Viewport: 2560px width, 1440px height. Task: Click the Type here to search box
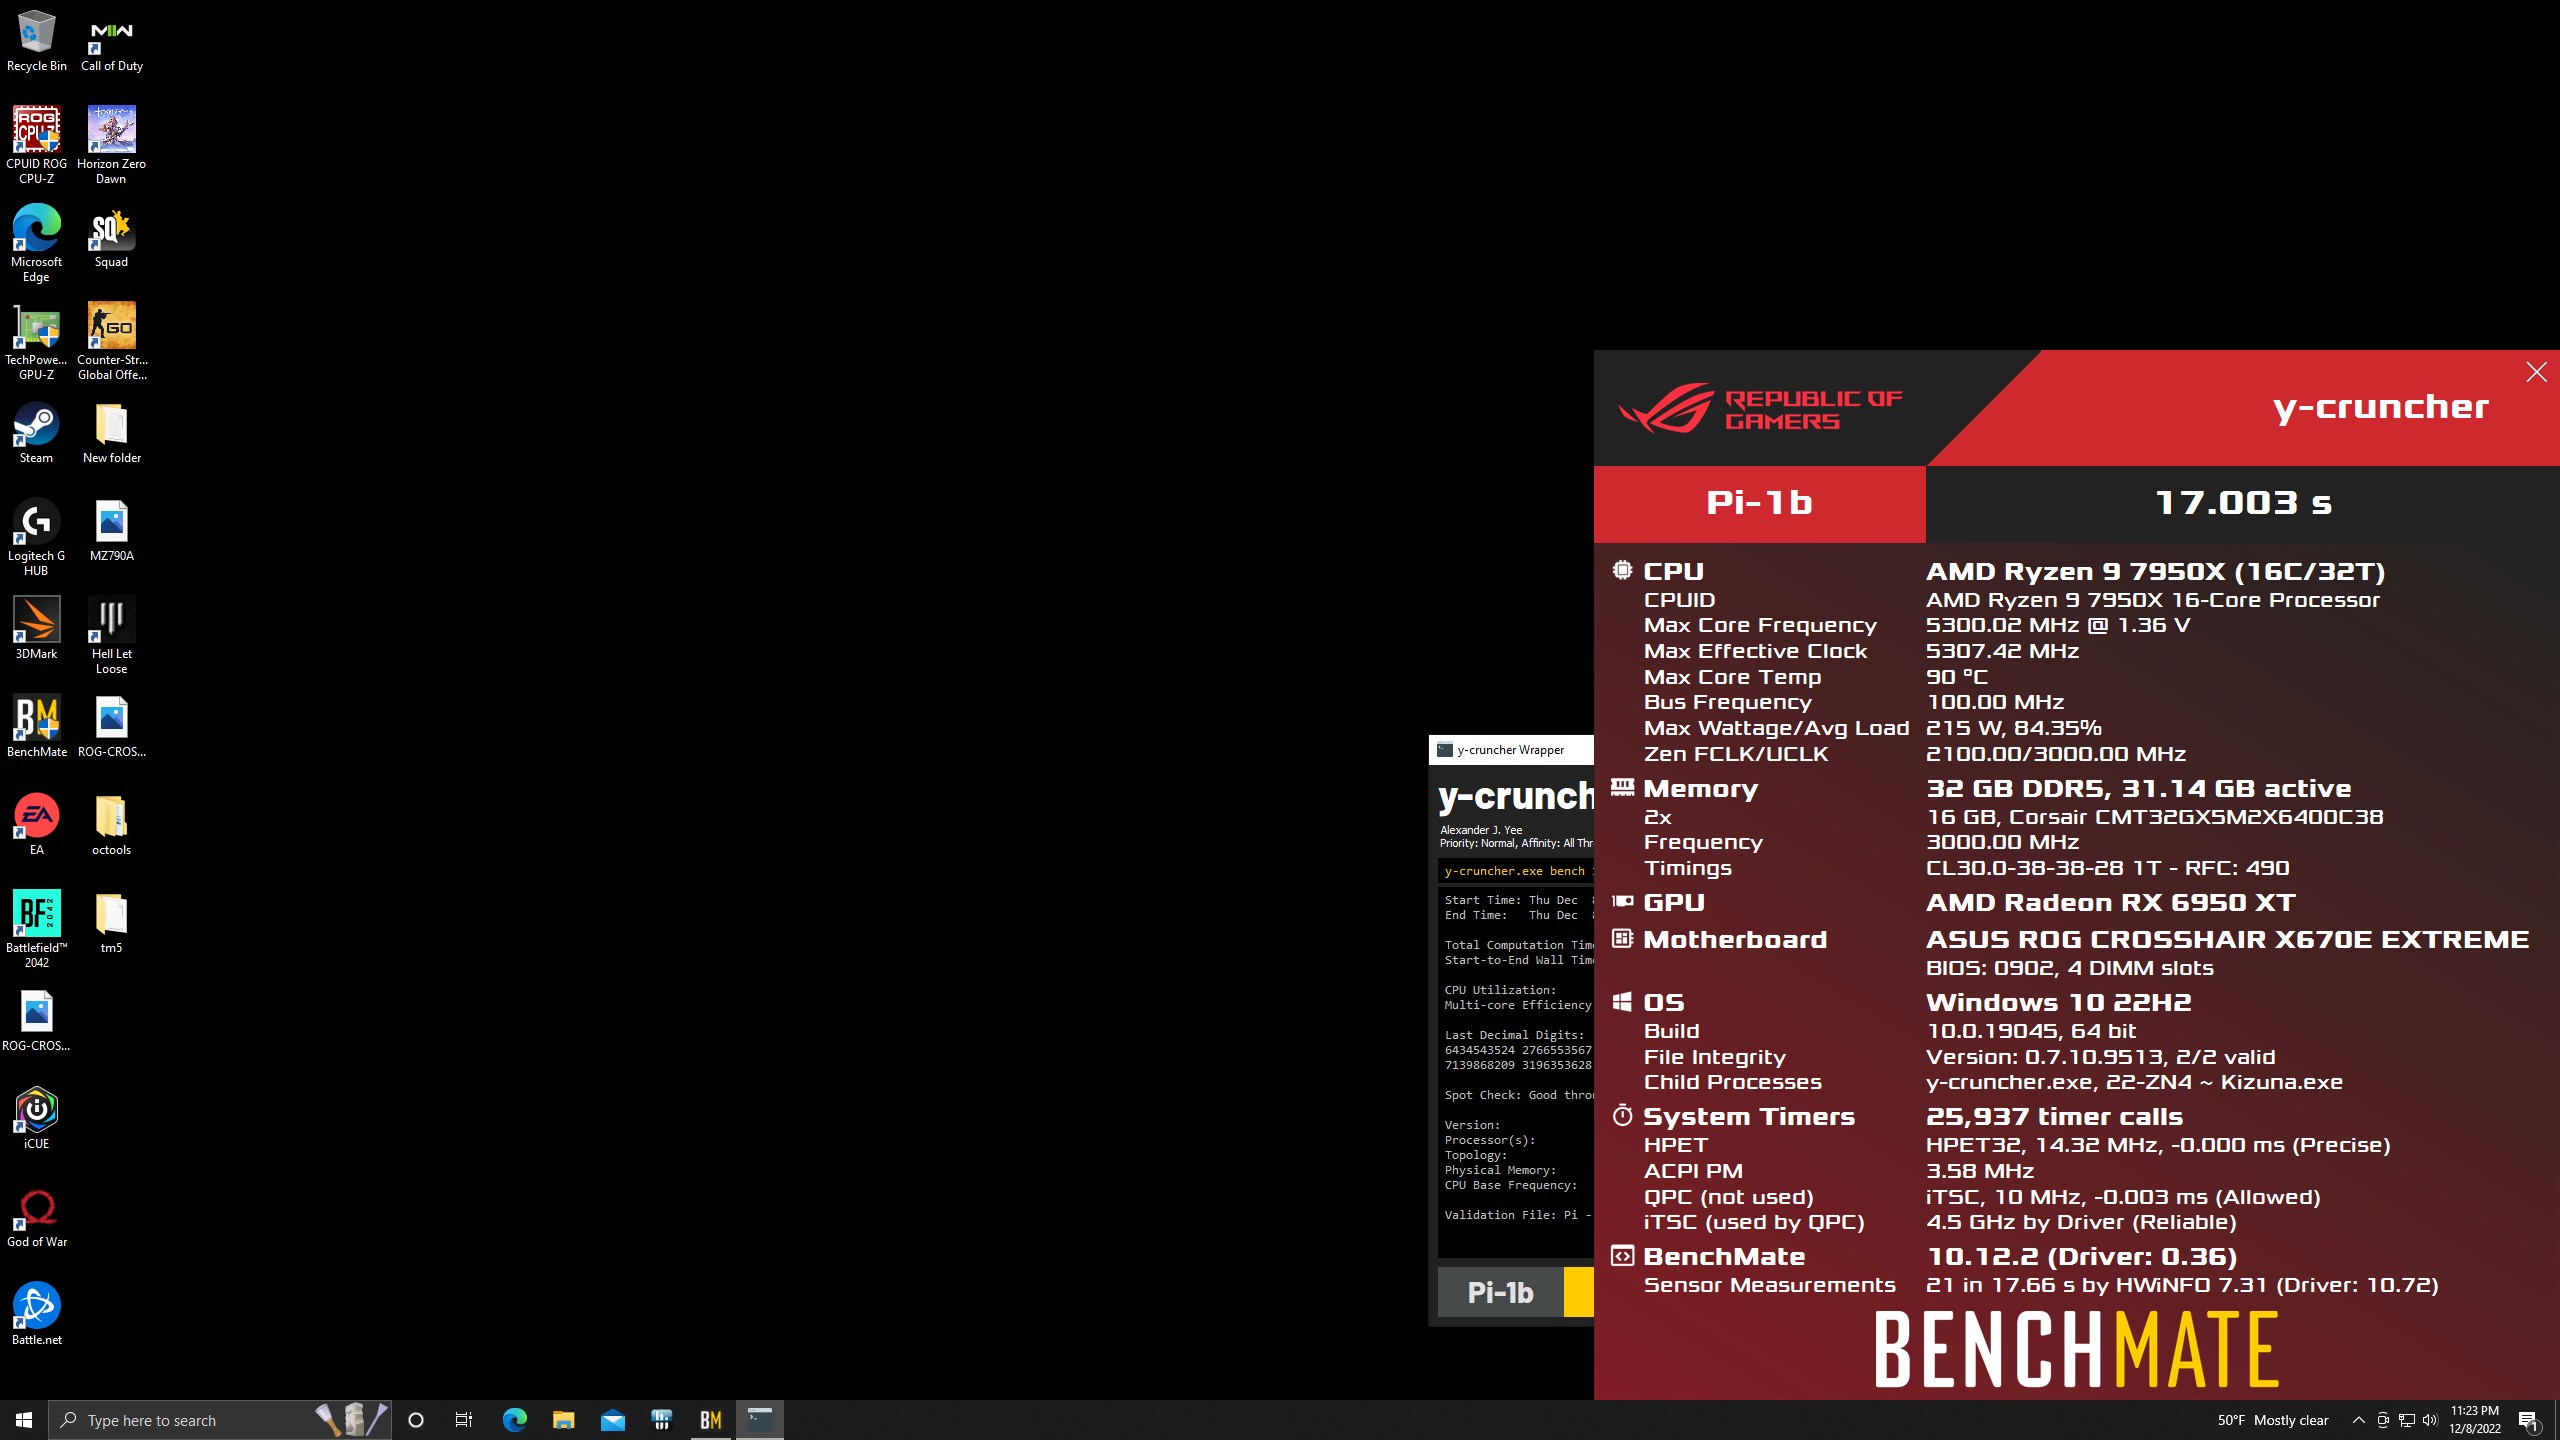(220, 1420)
